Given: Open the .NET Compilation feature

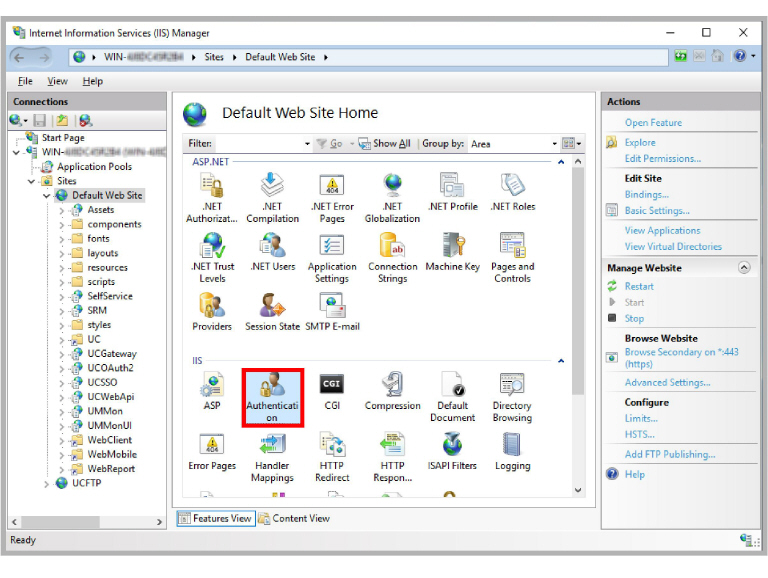Looking at the screenshot, I should pos(272,197).
